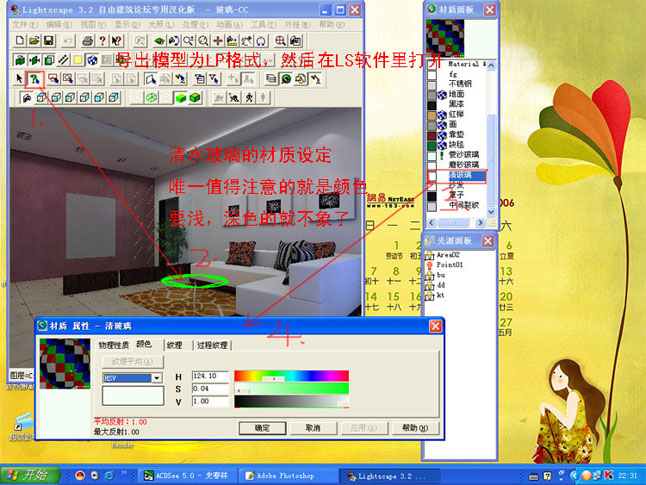Select the kt light in the light panel
646x485 pixels.
tap(440, 295)
